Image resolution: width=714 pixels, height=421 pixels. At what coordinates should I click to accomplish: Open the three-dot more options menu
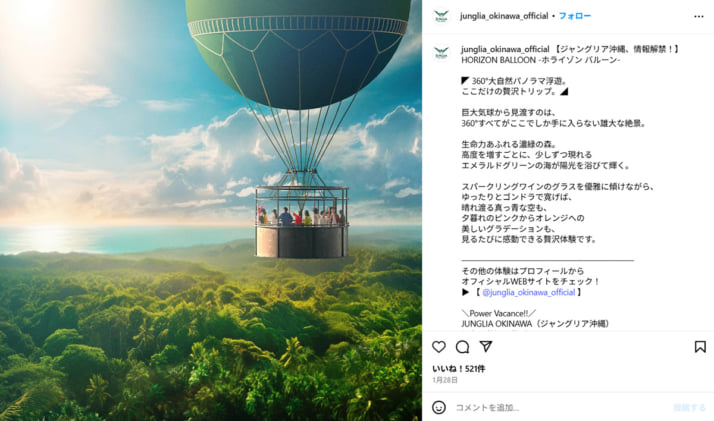699,16
